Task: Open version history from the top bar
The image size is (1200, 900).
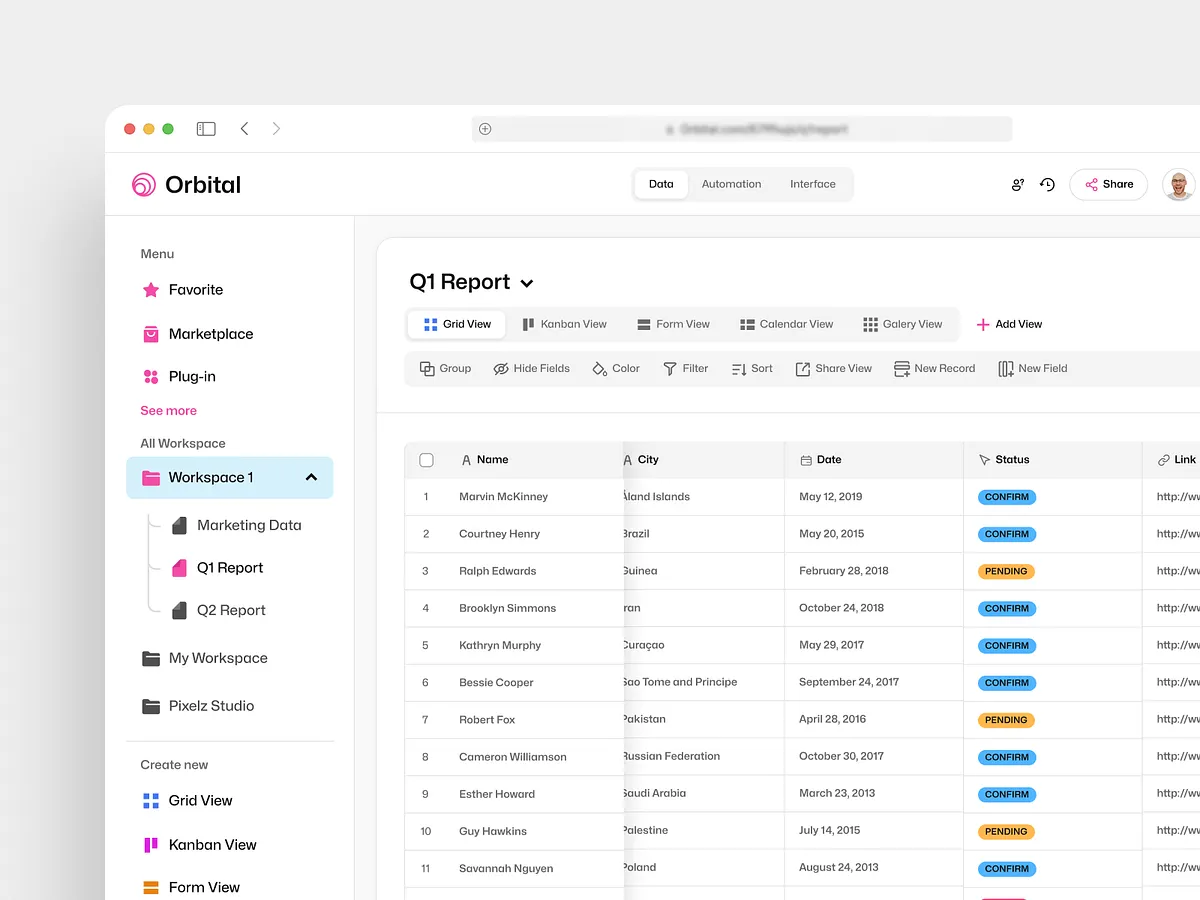Action: pyautogui.click(x=1046, y=184)
